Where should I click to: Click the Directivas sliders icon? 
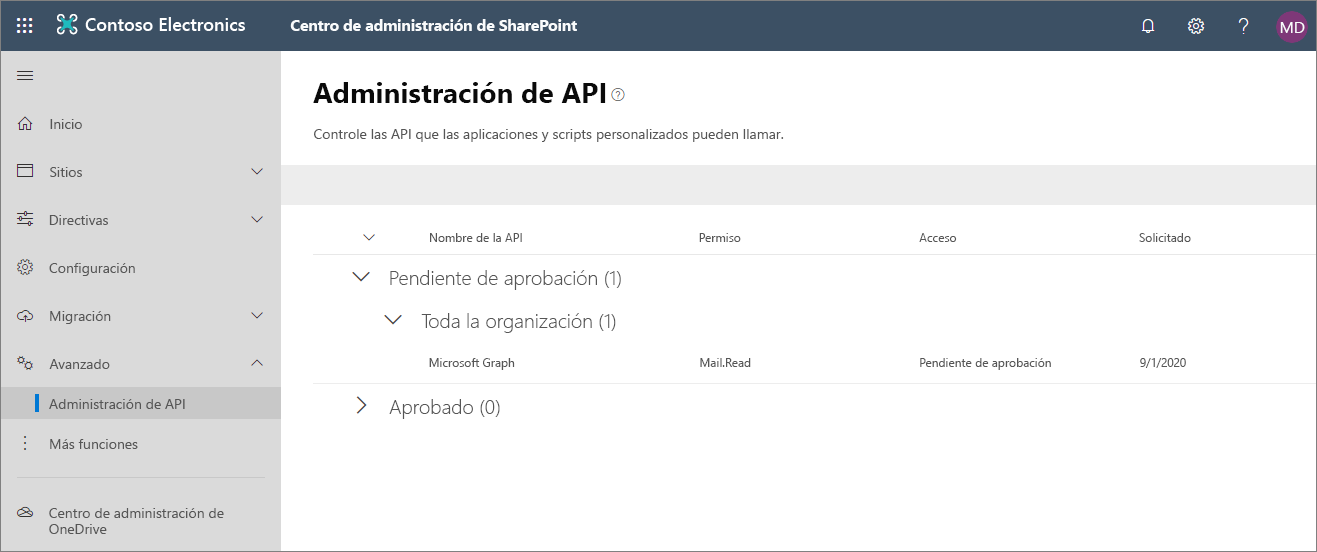click(26, 219)
